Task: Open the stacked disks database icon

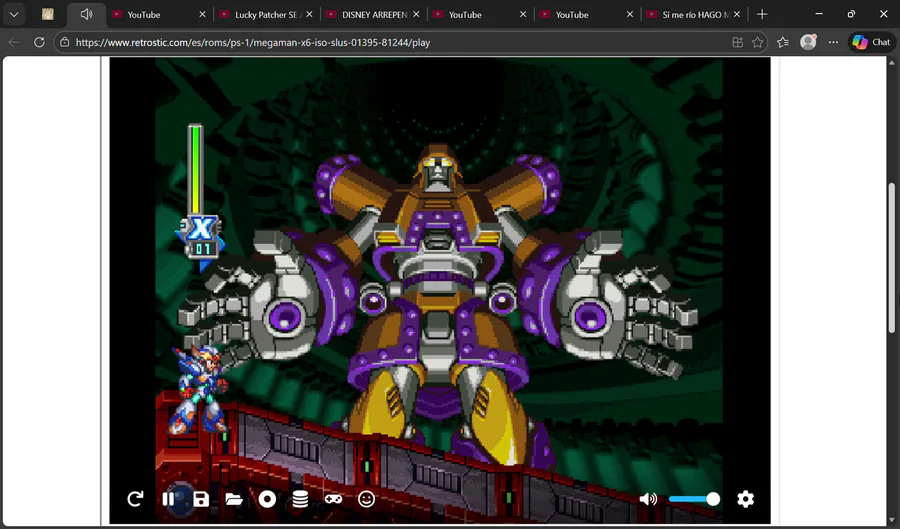Action: tap(300, 499)
